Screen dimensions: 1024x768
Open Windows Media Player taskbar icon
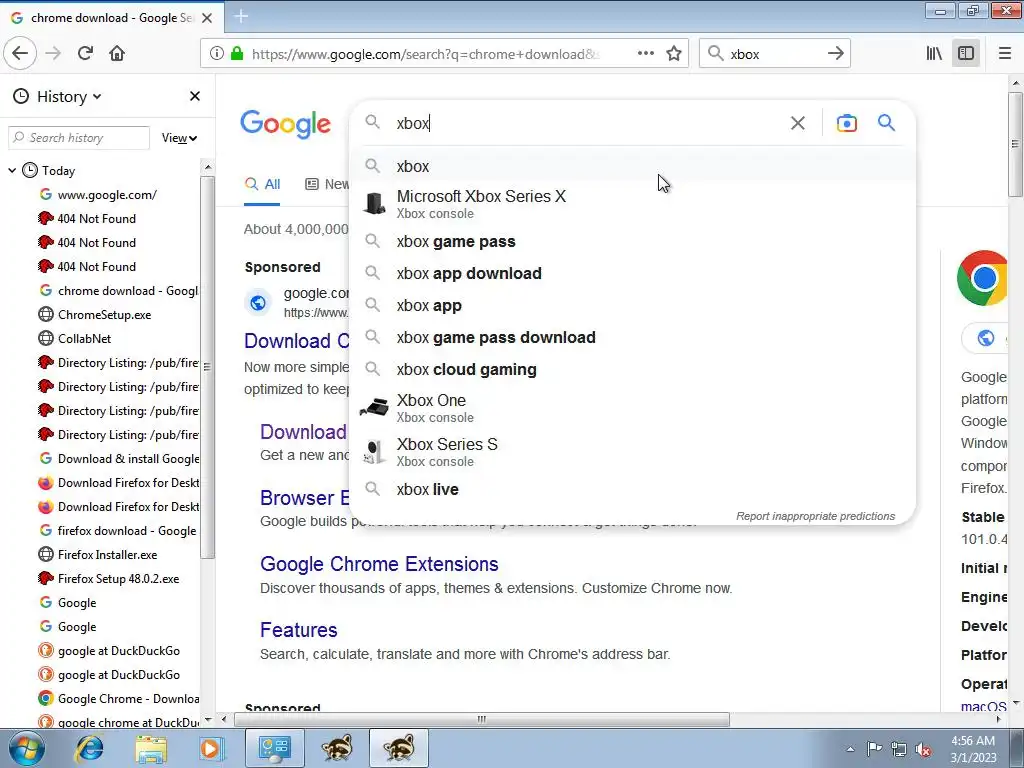click(210, 748)
